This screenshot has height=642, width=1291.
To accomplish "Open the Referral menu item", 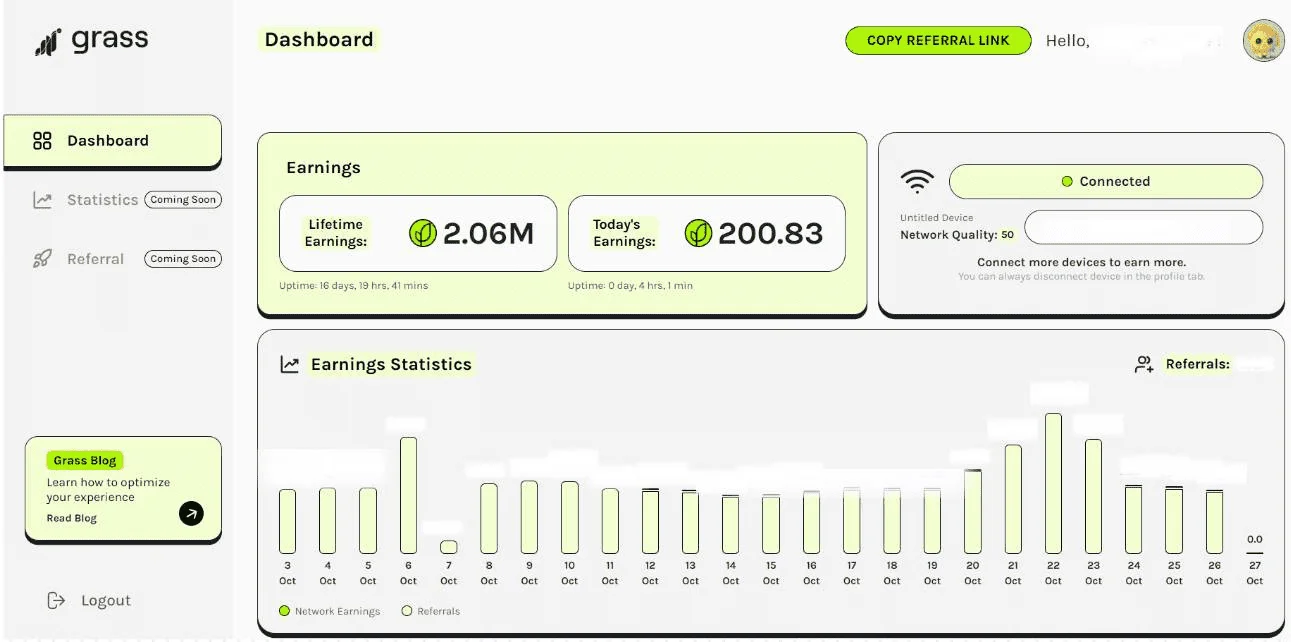I will click(x=95, y=259).
